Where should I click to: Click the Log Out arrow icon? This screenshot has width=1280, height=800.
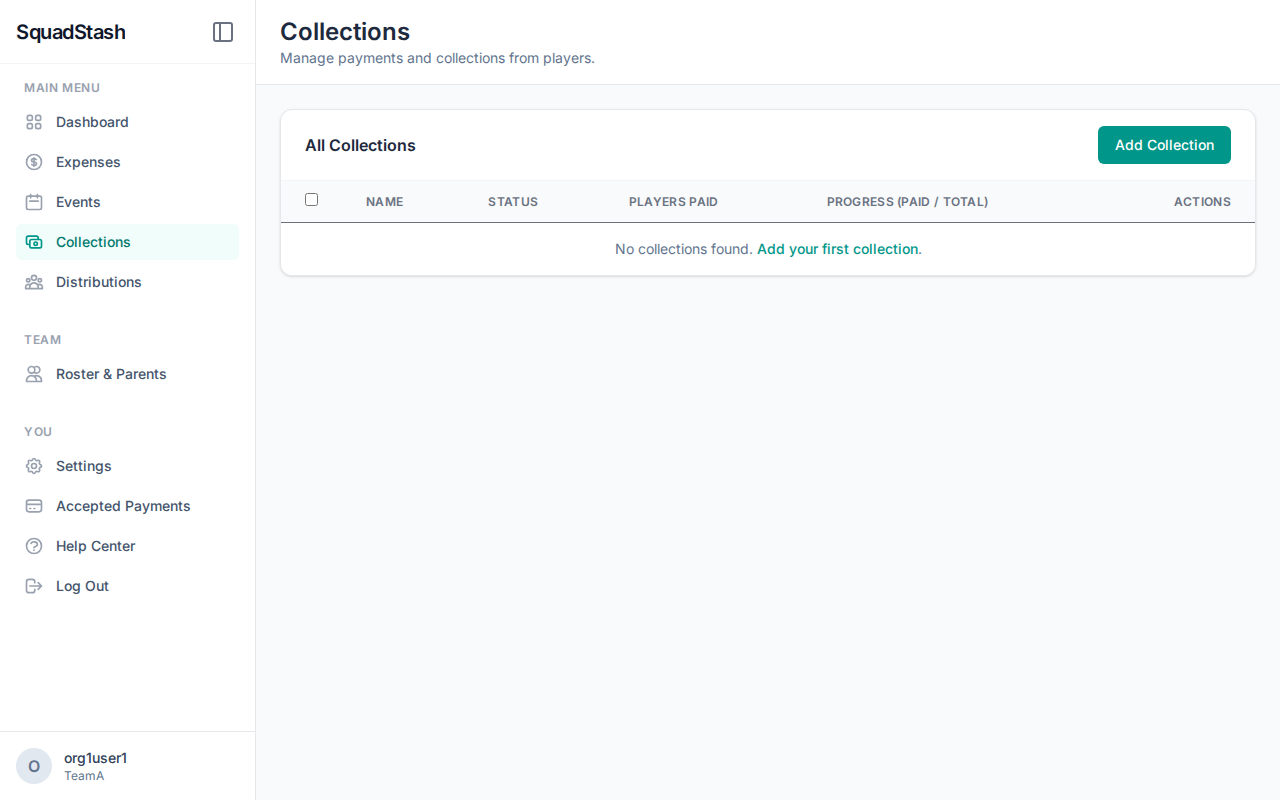coord(33,586)
